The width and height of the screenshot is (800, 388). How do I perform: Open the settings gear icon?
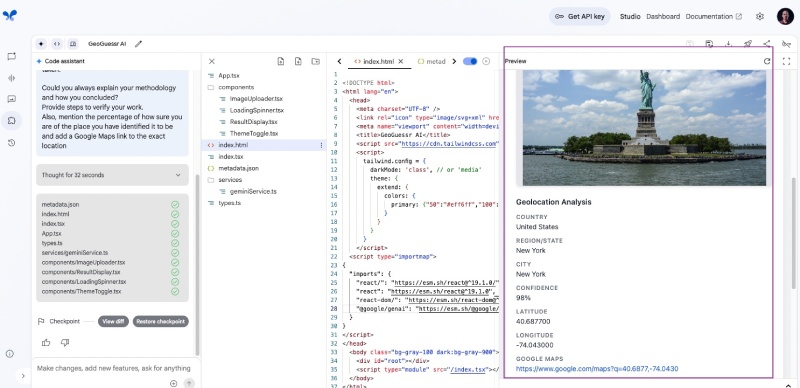tap(760, 16)
